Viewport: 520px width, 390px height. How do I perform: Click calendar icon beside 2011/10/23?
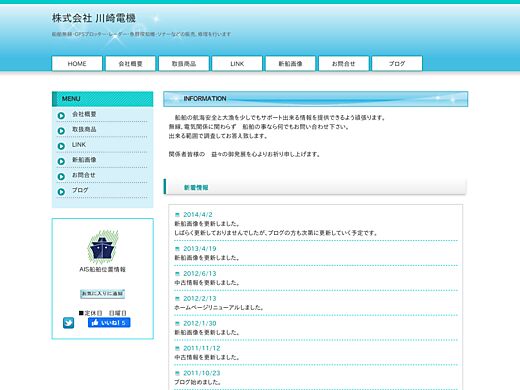point(177,373)
